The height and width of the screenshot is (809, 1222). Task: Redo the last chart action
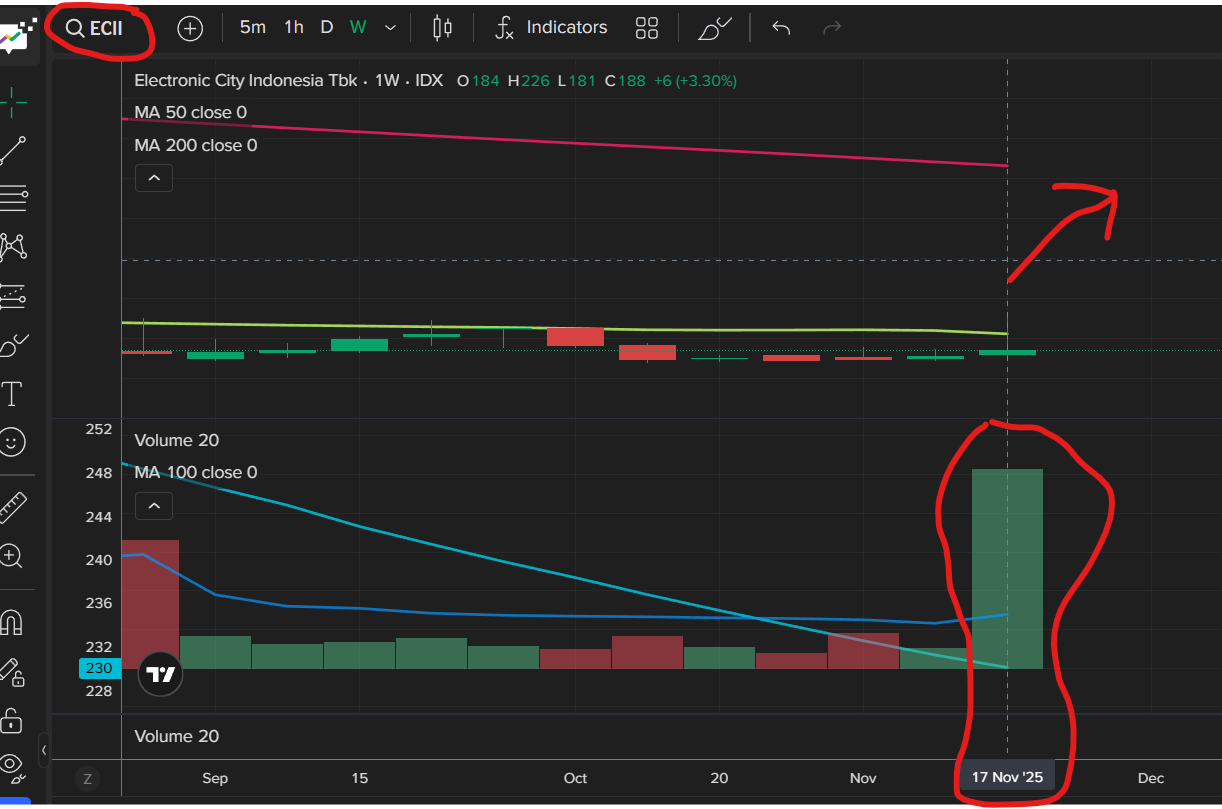pos(832,28)
